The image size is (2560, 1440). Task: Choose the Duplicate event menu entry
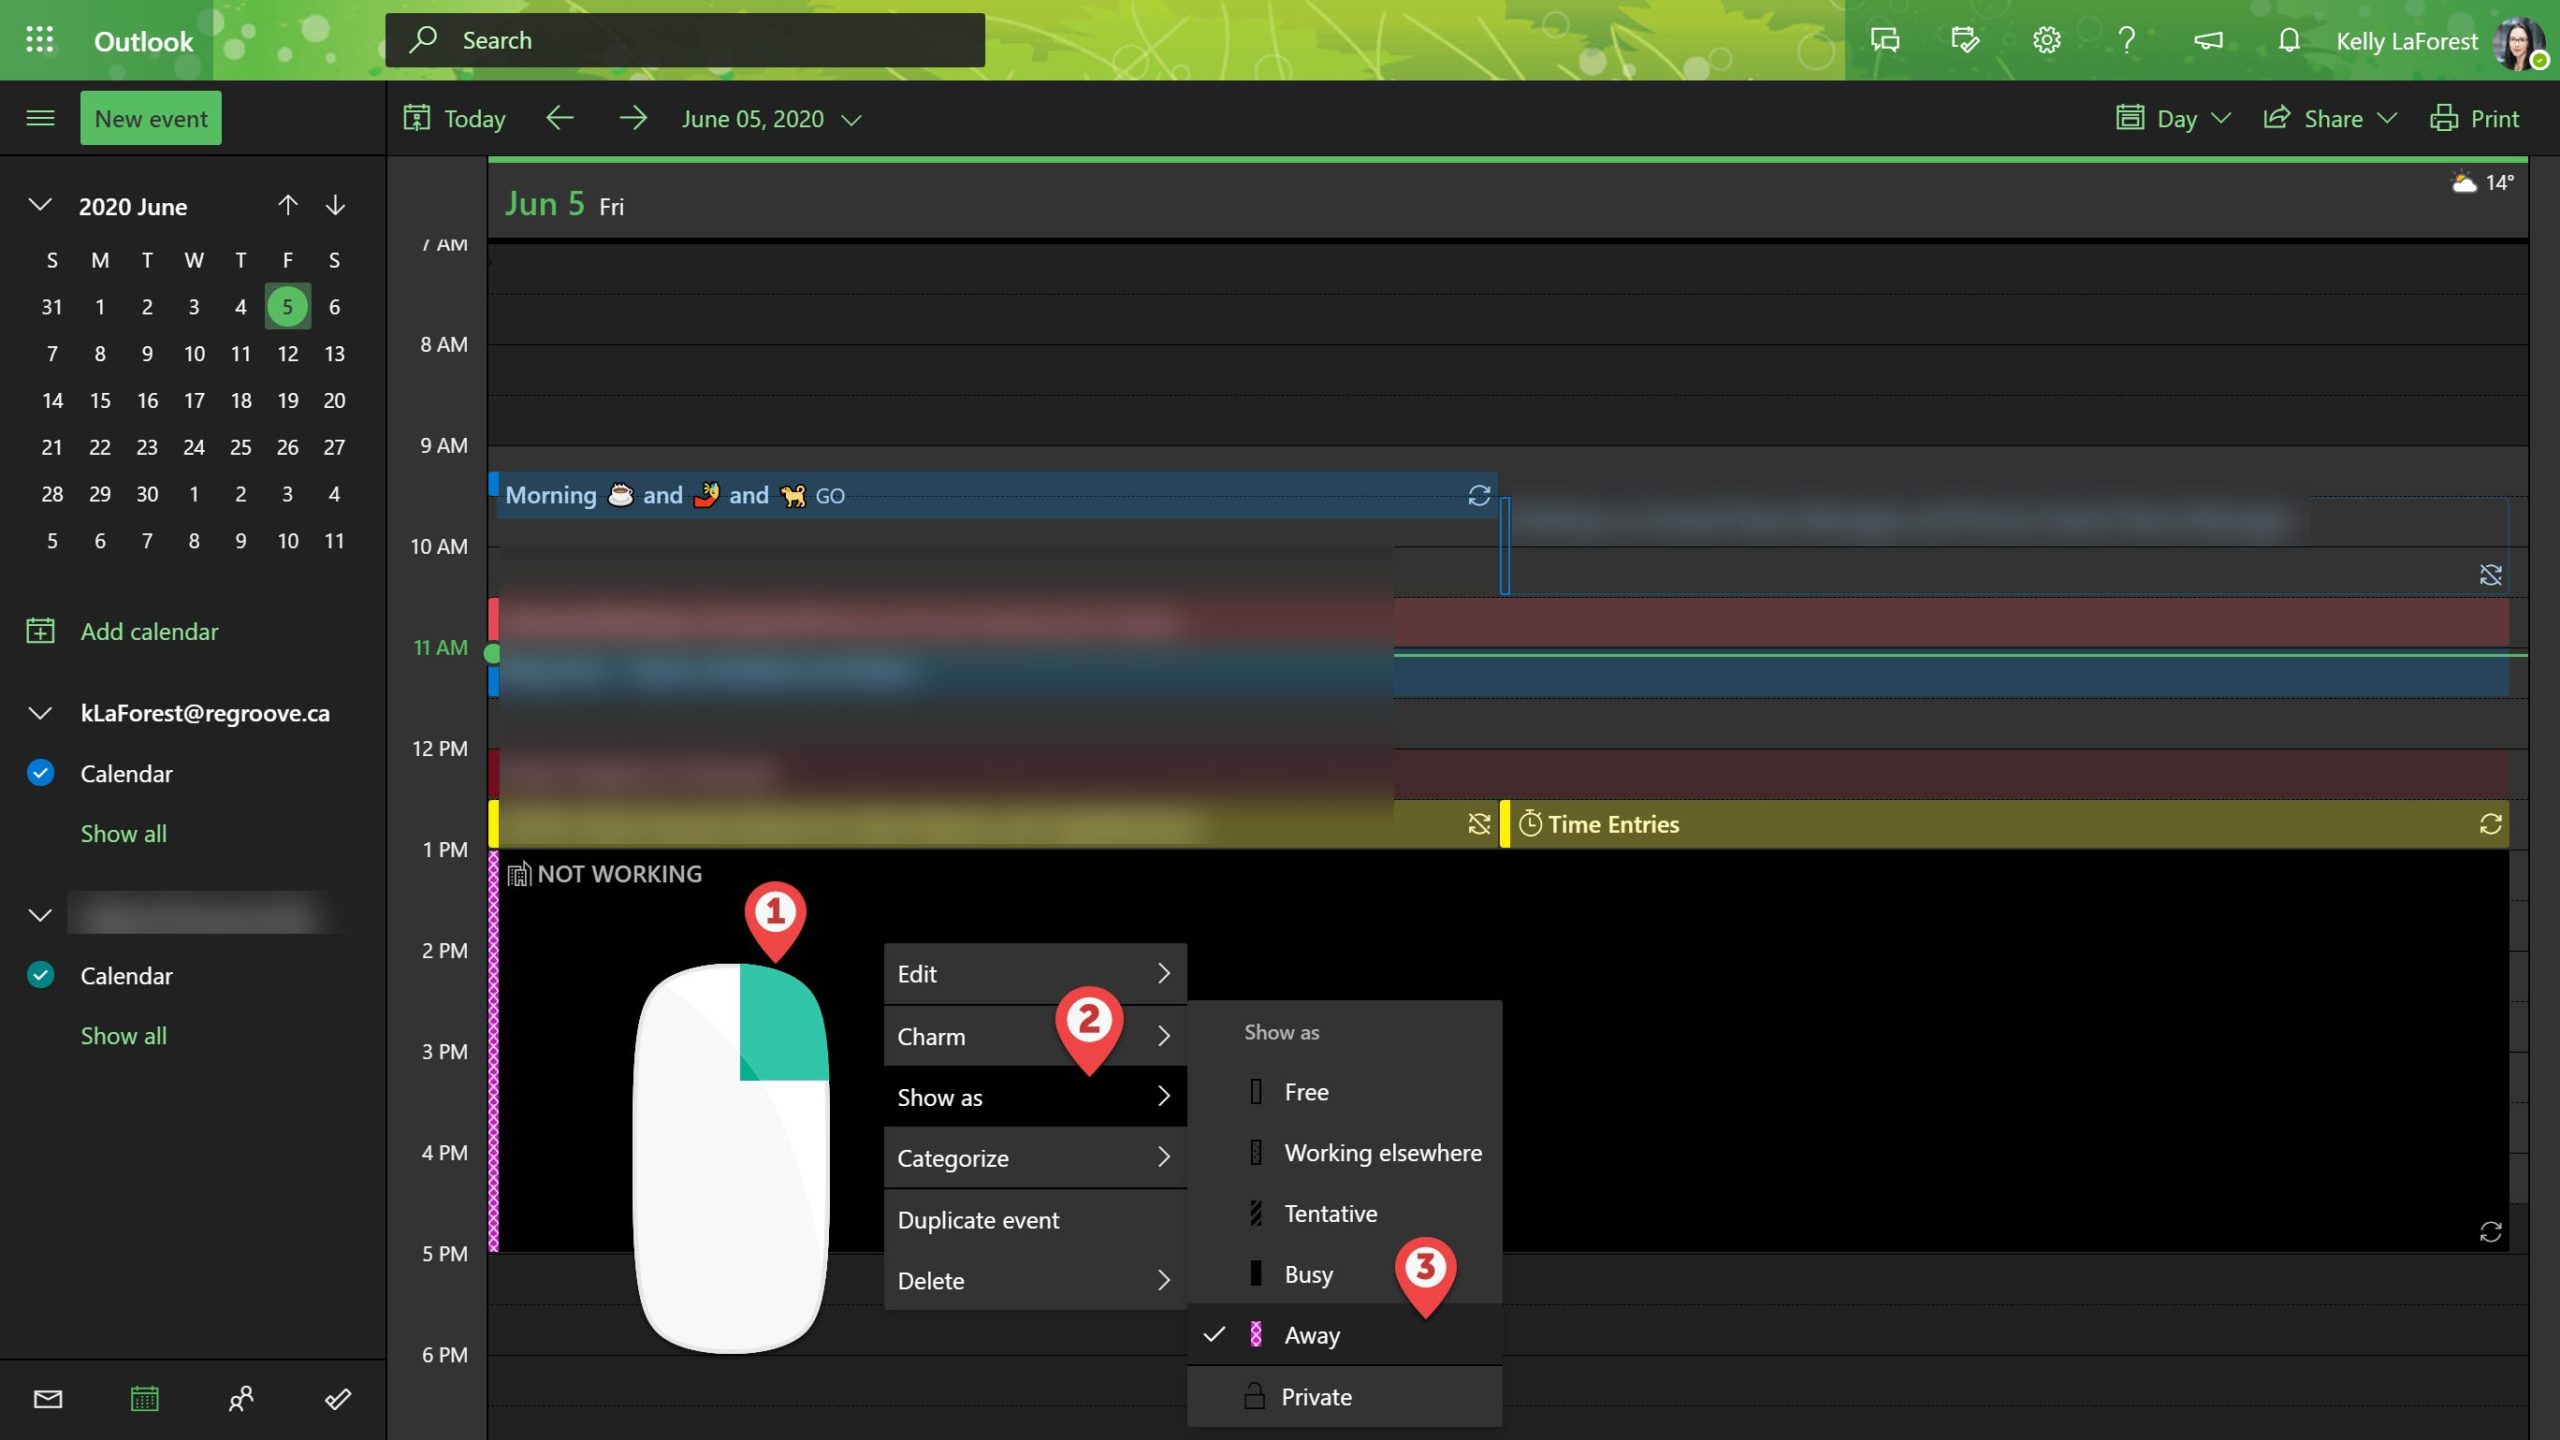978,1220
